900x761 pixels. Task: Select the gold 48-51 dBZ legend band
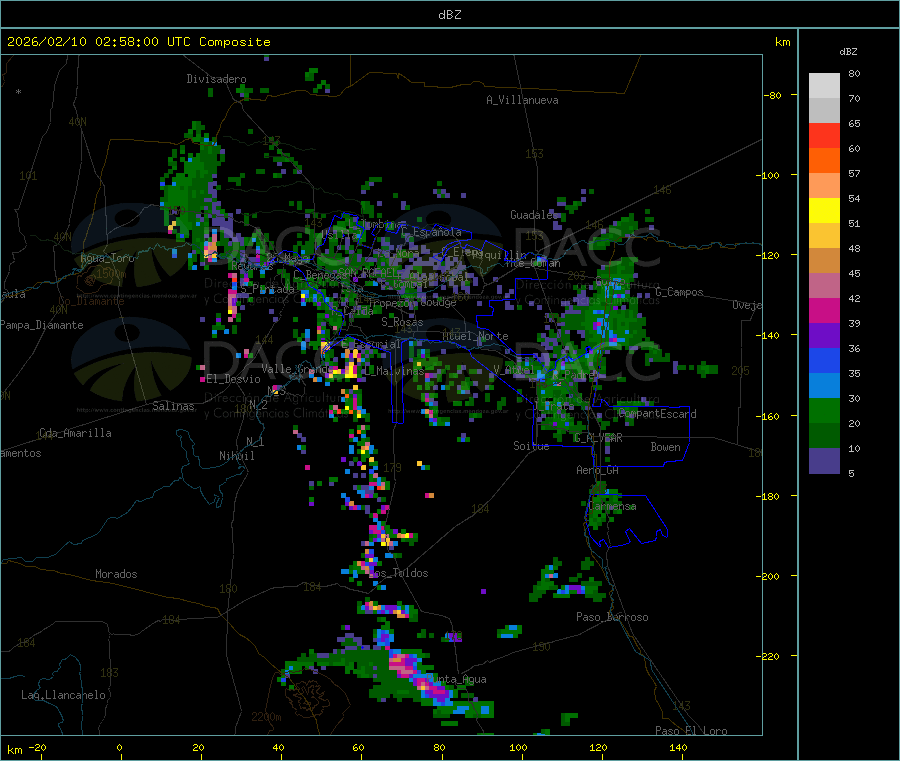click(x=824, y=236)
